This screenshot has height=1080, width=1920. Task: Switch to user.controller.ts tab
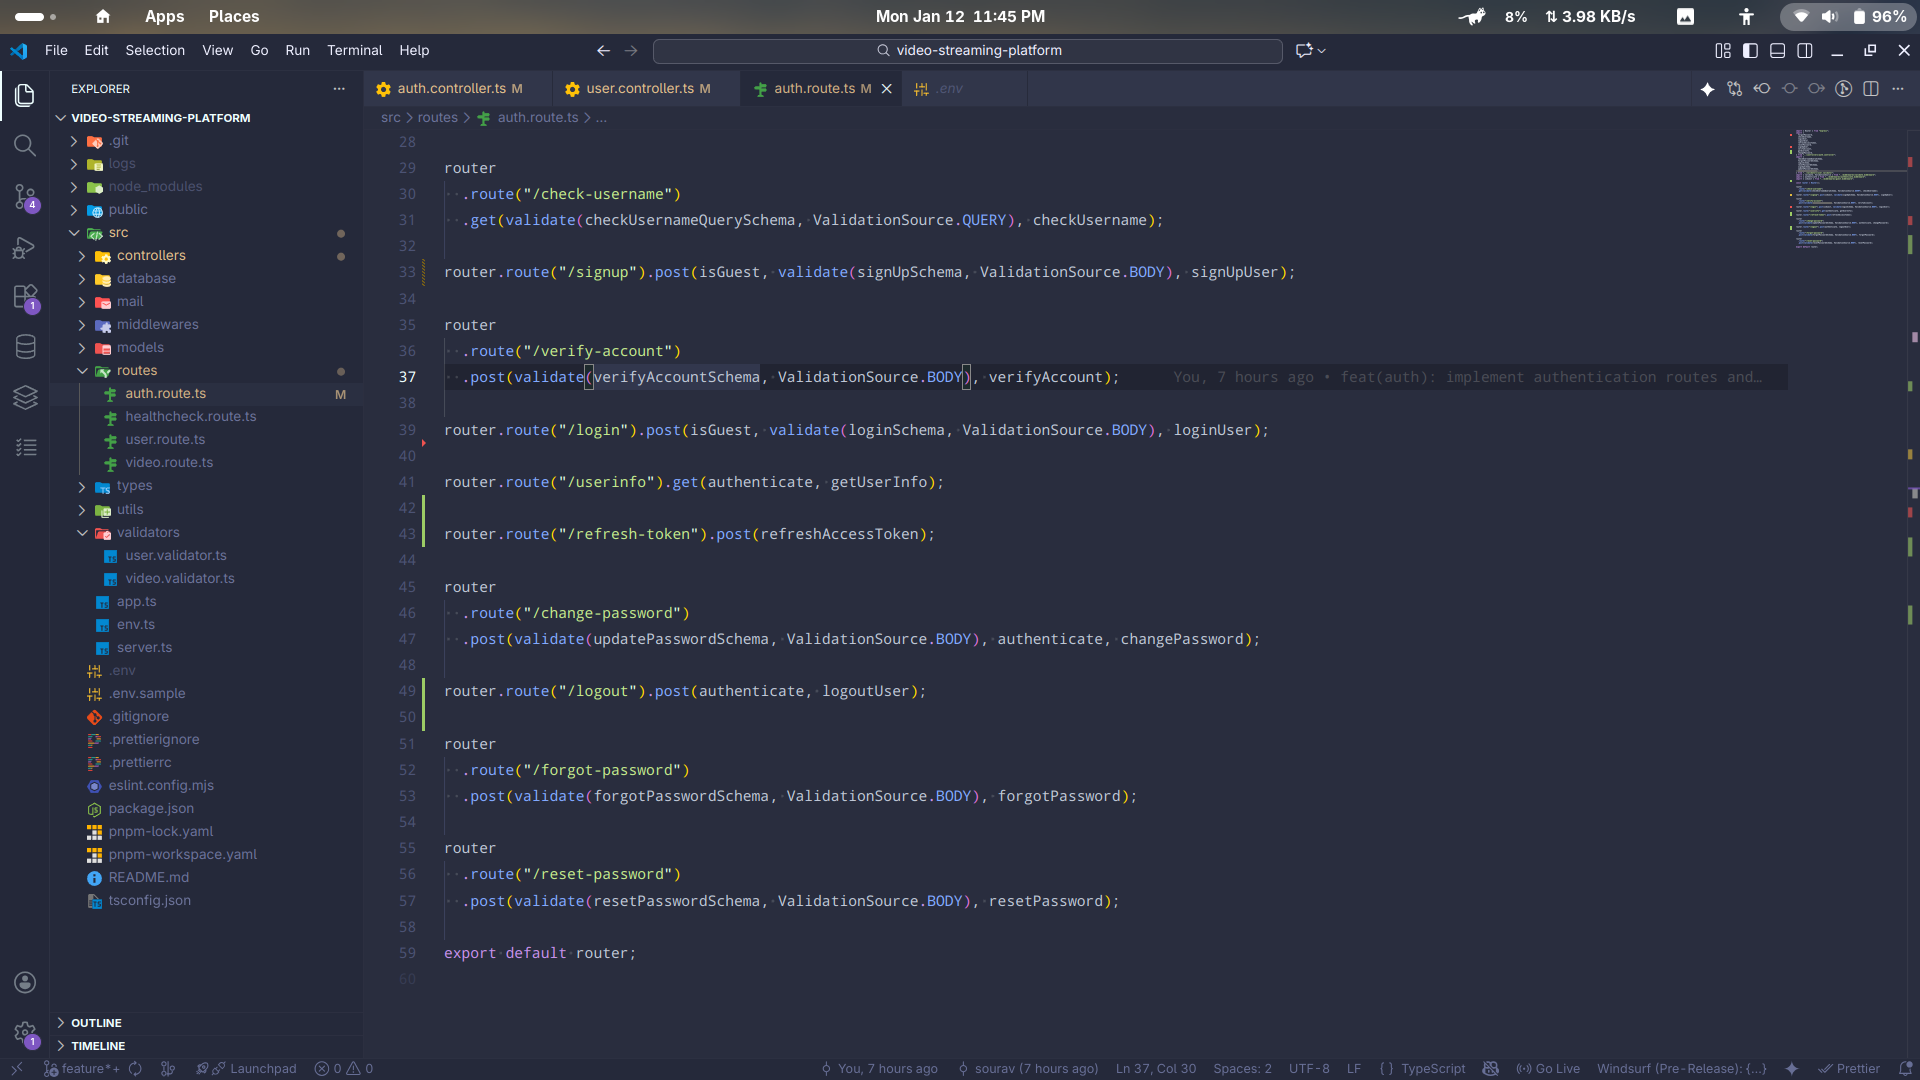click(640, 89)
